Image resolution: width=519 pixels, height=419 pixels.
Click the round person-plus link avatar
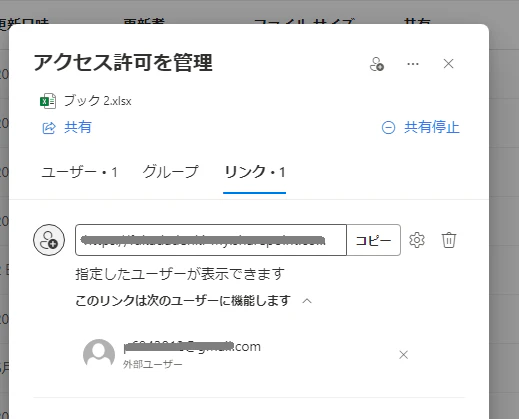(x=49, y=240)
